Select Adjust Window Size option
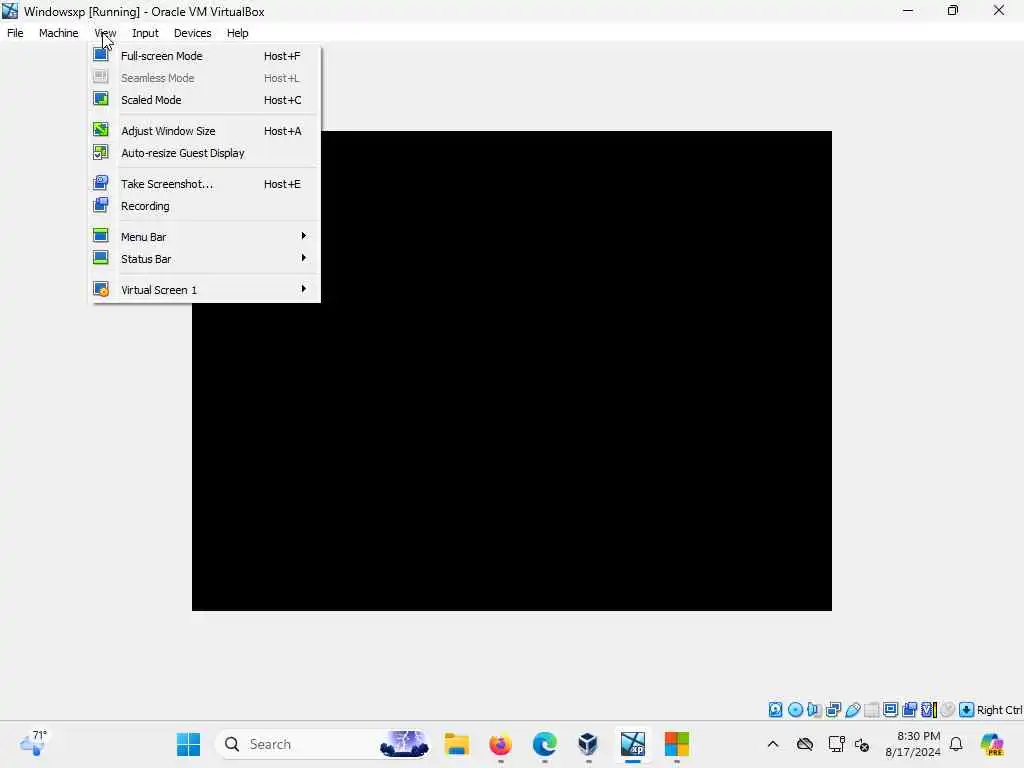Image resolution: width=1024 pixels, height=768 pixels. (x=204, y=131)
